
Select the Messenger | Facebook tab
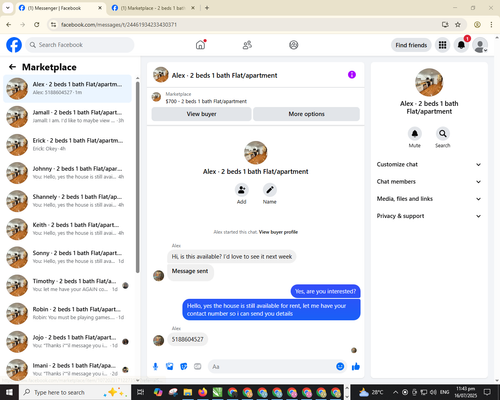pos(60,8)
